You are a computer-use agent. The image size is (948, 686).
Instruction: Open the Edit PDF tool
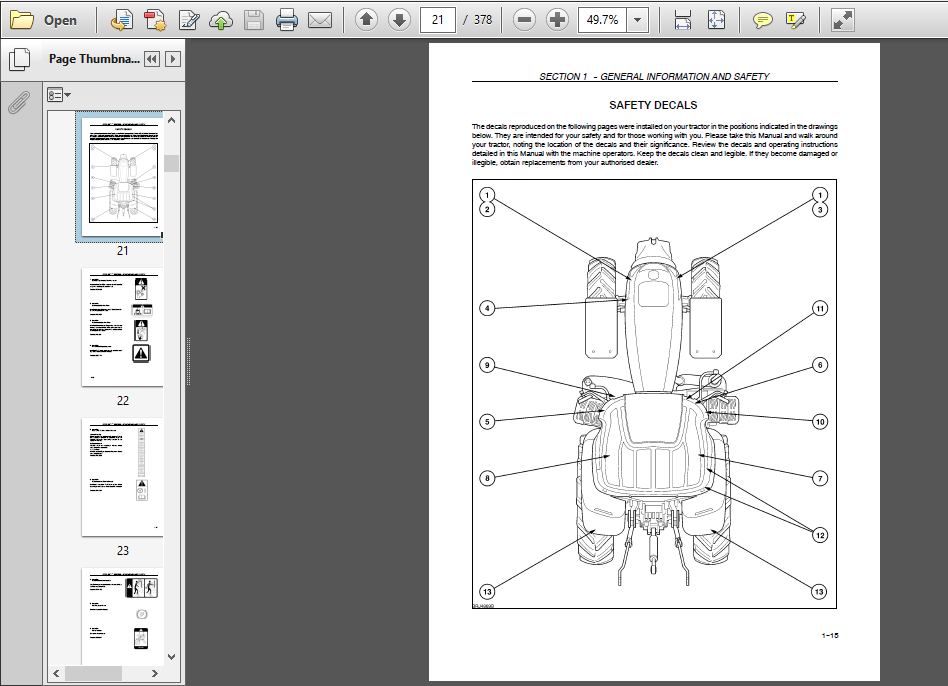pos(189,20)
